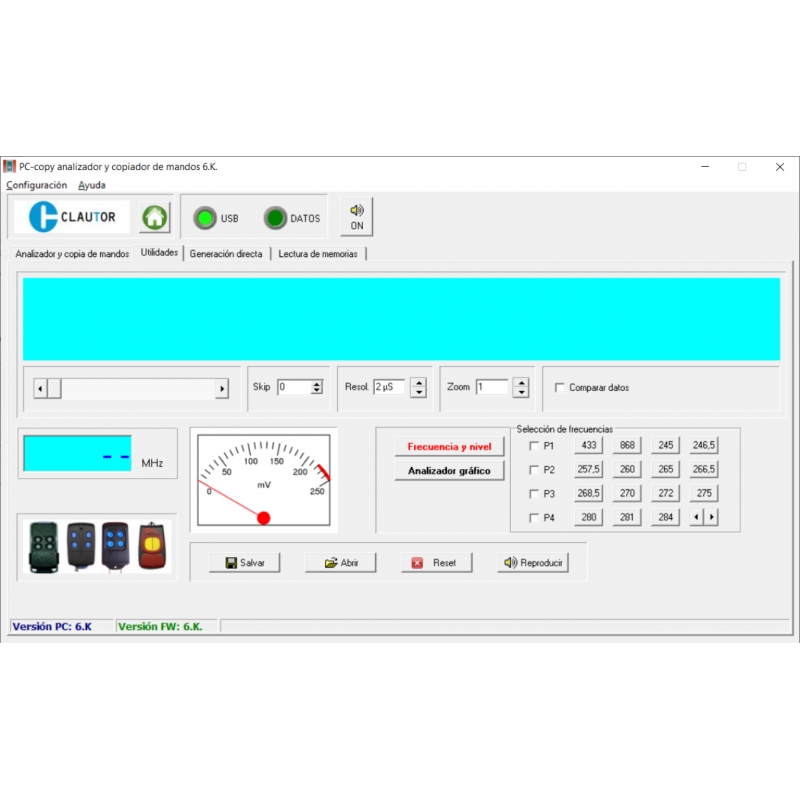This screenshot has height=800, width=800.
Task: Select the 270 frequency button
Action: pos(627,493)
